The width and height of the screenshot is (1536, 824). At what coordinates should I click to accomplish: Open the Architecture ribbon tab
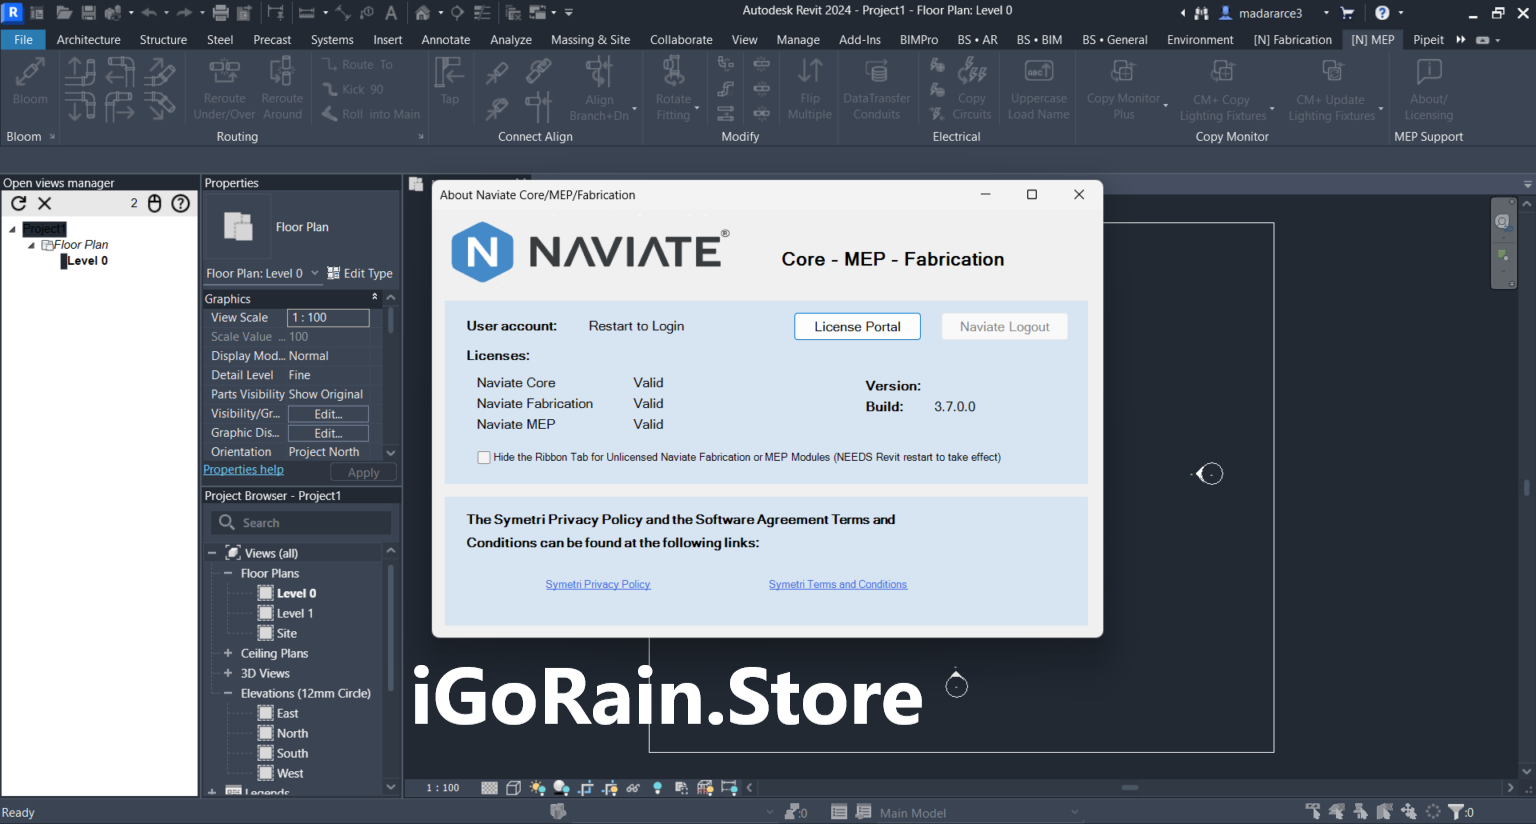[x=88, y=40]
